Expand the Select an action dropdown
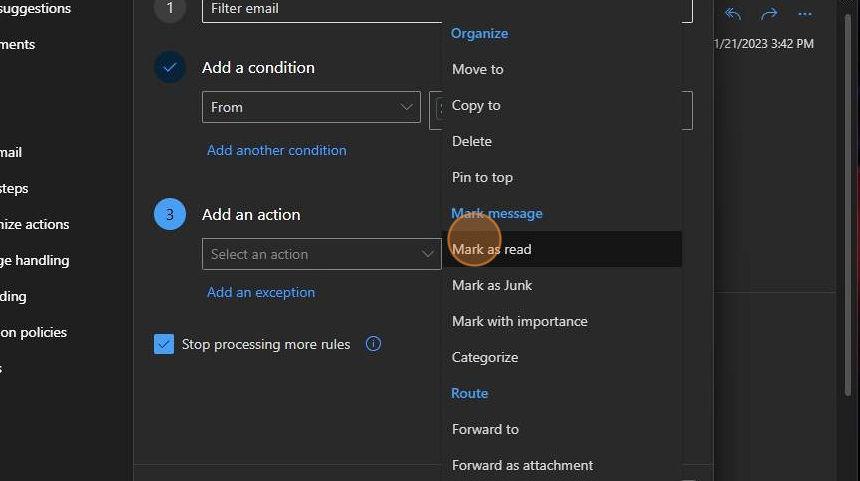 coord(321,254)
